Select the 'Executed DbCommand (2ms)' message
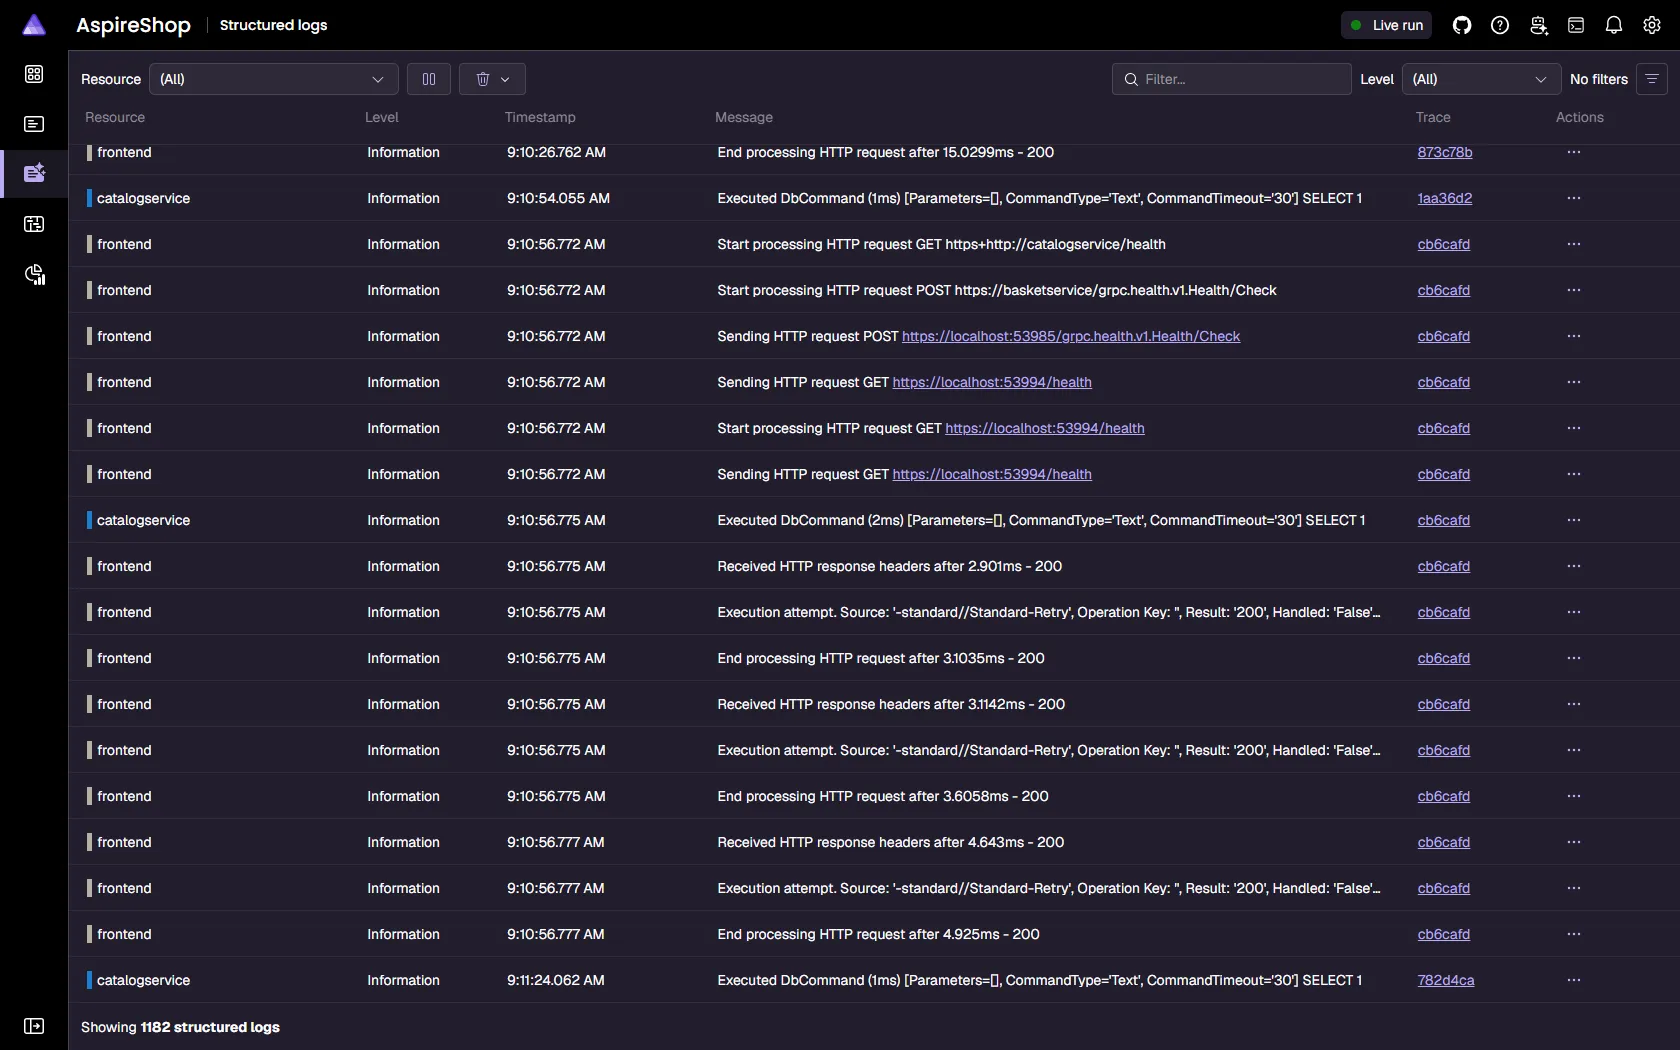This screenshot has width=1680, height=1050. click(x=1041, y=520)
